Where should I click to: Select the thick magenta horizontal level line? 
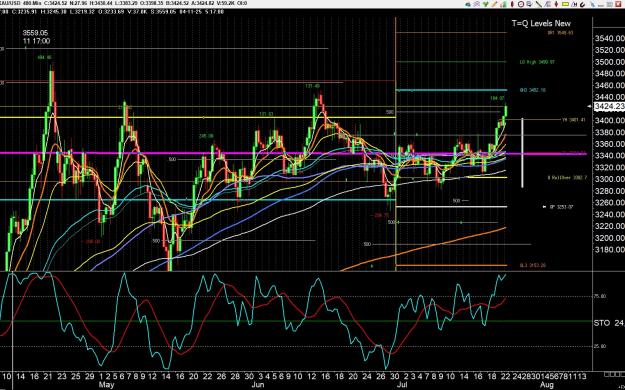pyautogui.click(x=293, y=153)
